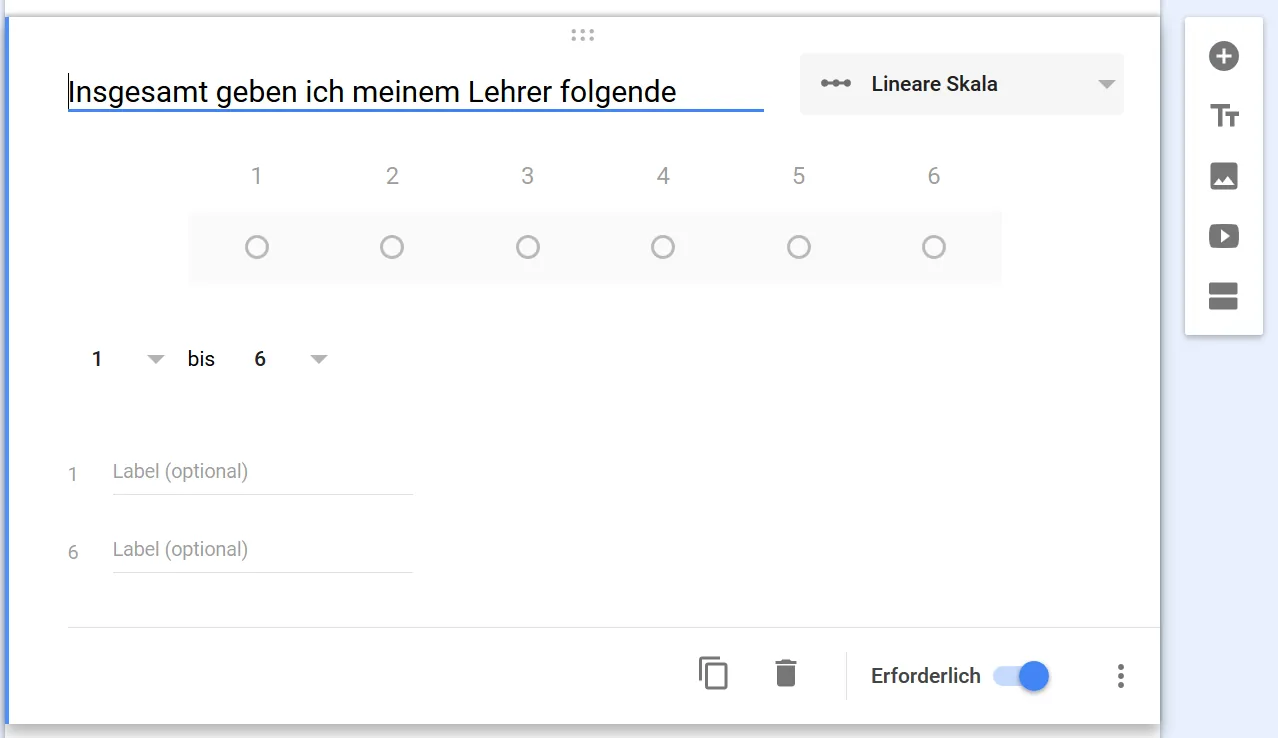Image resolution: width=1278 pixels, height=738 pixels.
Task: Open more options three-dot menu
Action: (1121, 676)
